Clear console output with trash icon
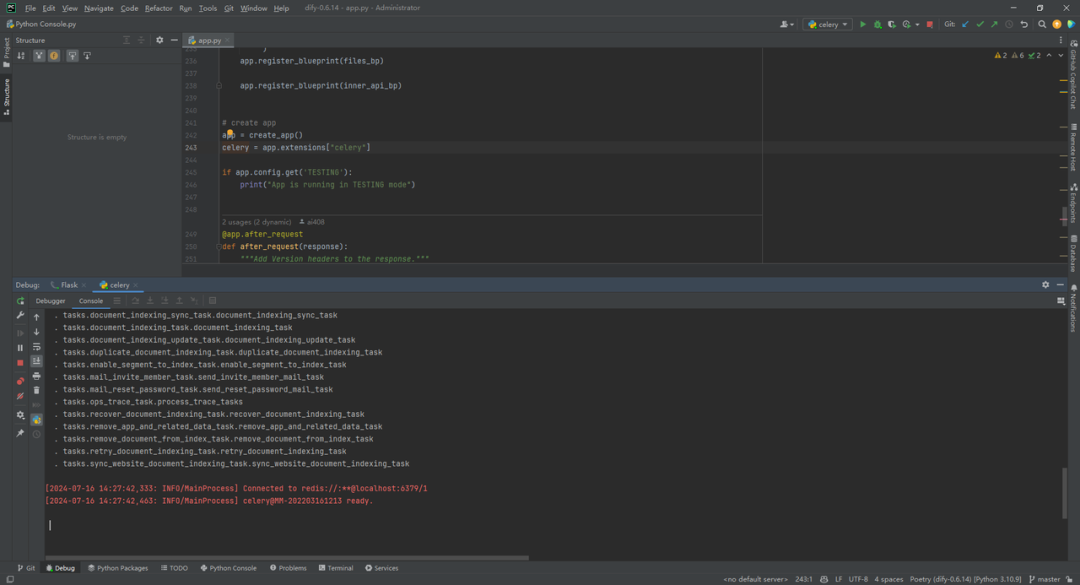Image resolution: width=1080 pixels, height=585 pixels. coord(37,391)
